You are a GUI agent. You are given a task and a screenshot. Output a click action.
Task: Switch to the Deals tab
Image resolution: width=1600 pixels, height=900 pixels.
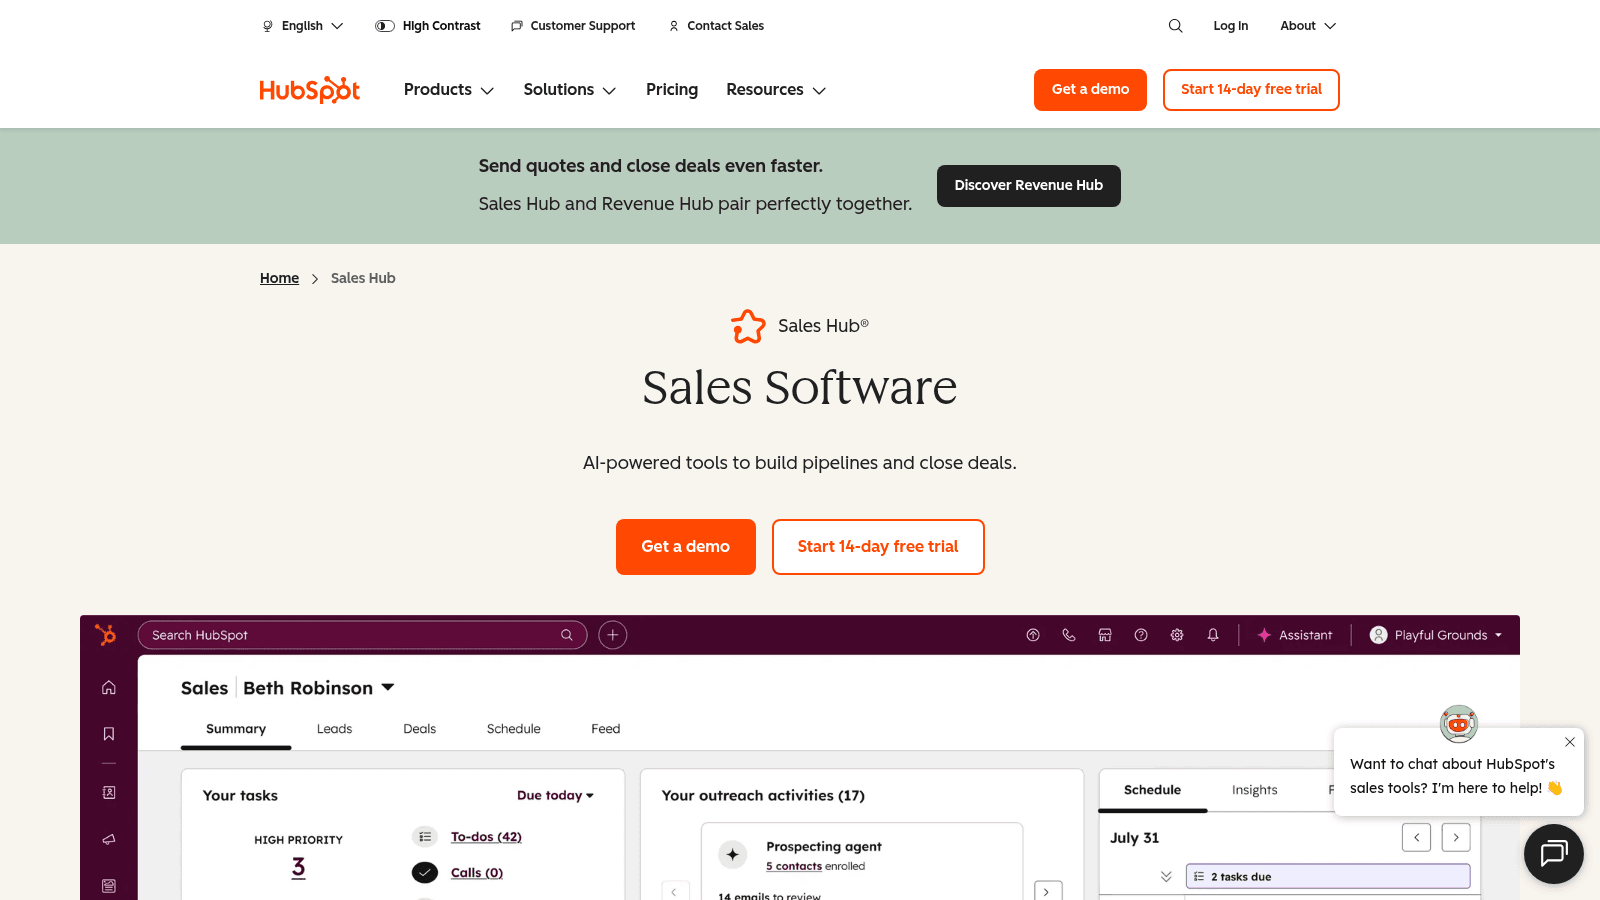click(419, 729)
